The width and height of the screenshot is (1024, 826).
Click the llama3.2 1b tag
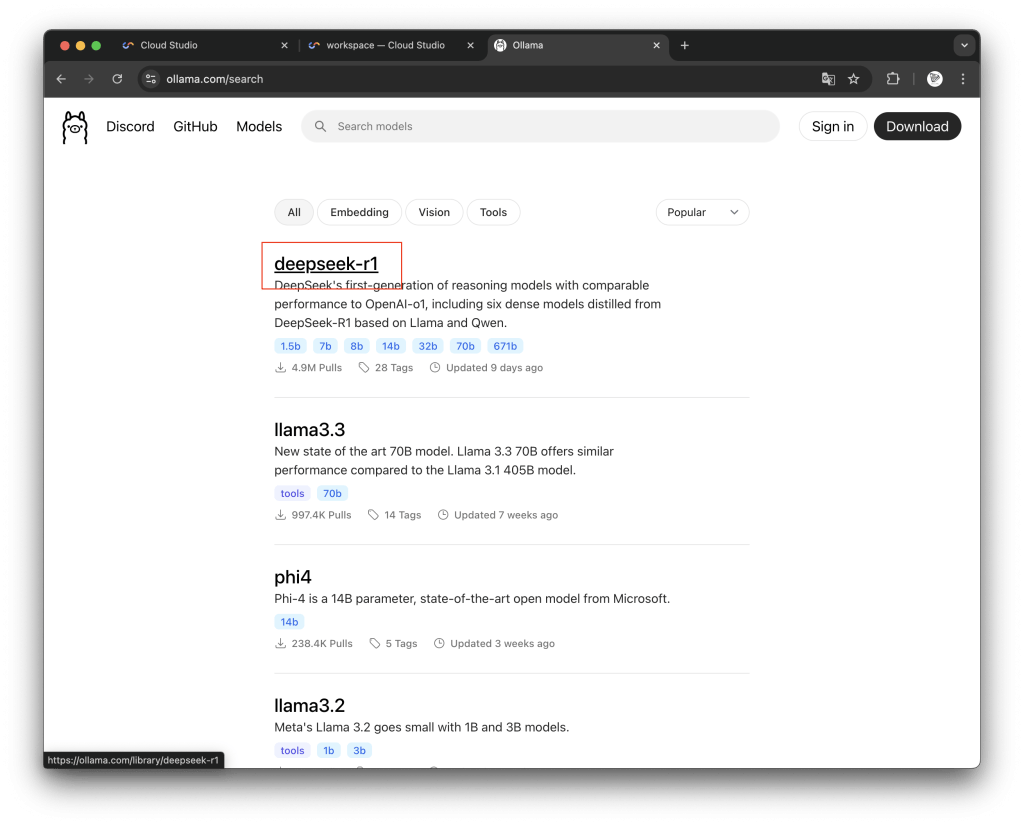tap(328, 751)
